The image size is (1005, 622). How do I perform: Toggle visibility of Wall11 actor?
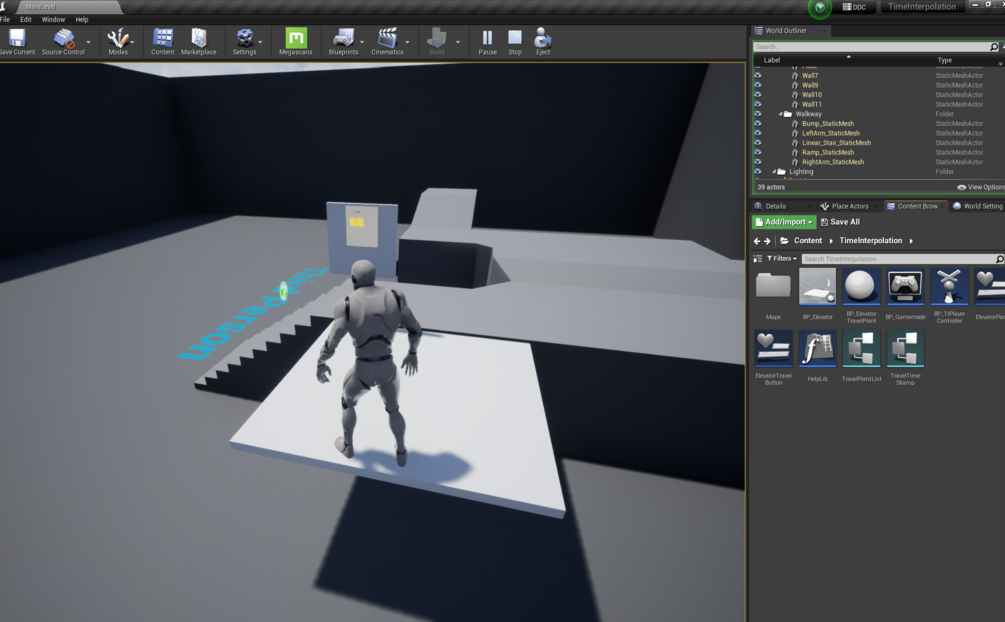(758, 104)
